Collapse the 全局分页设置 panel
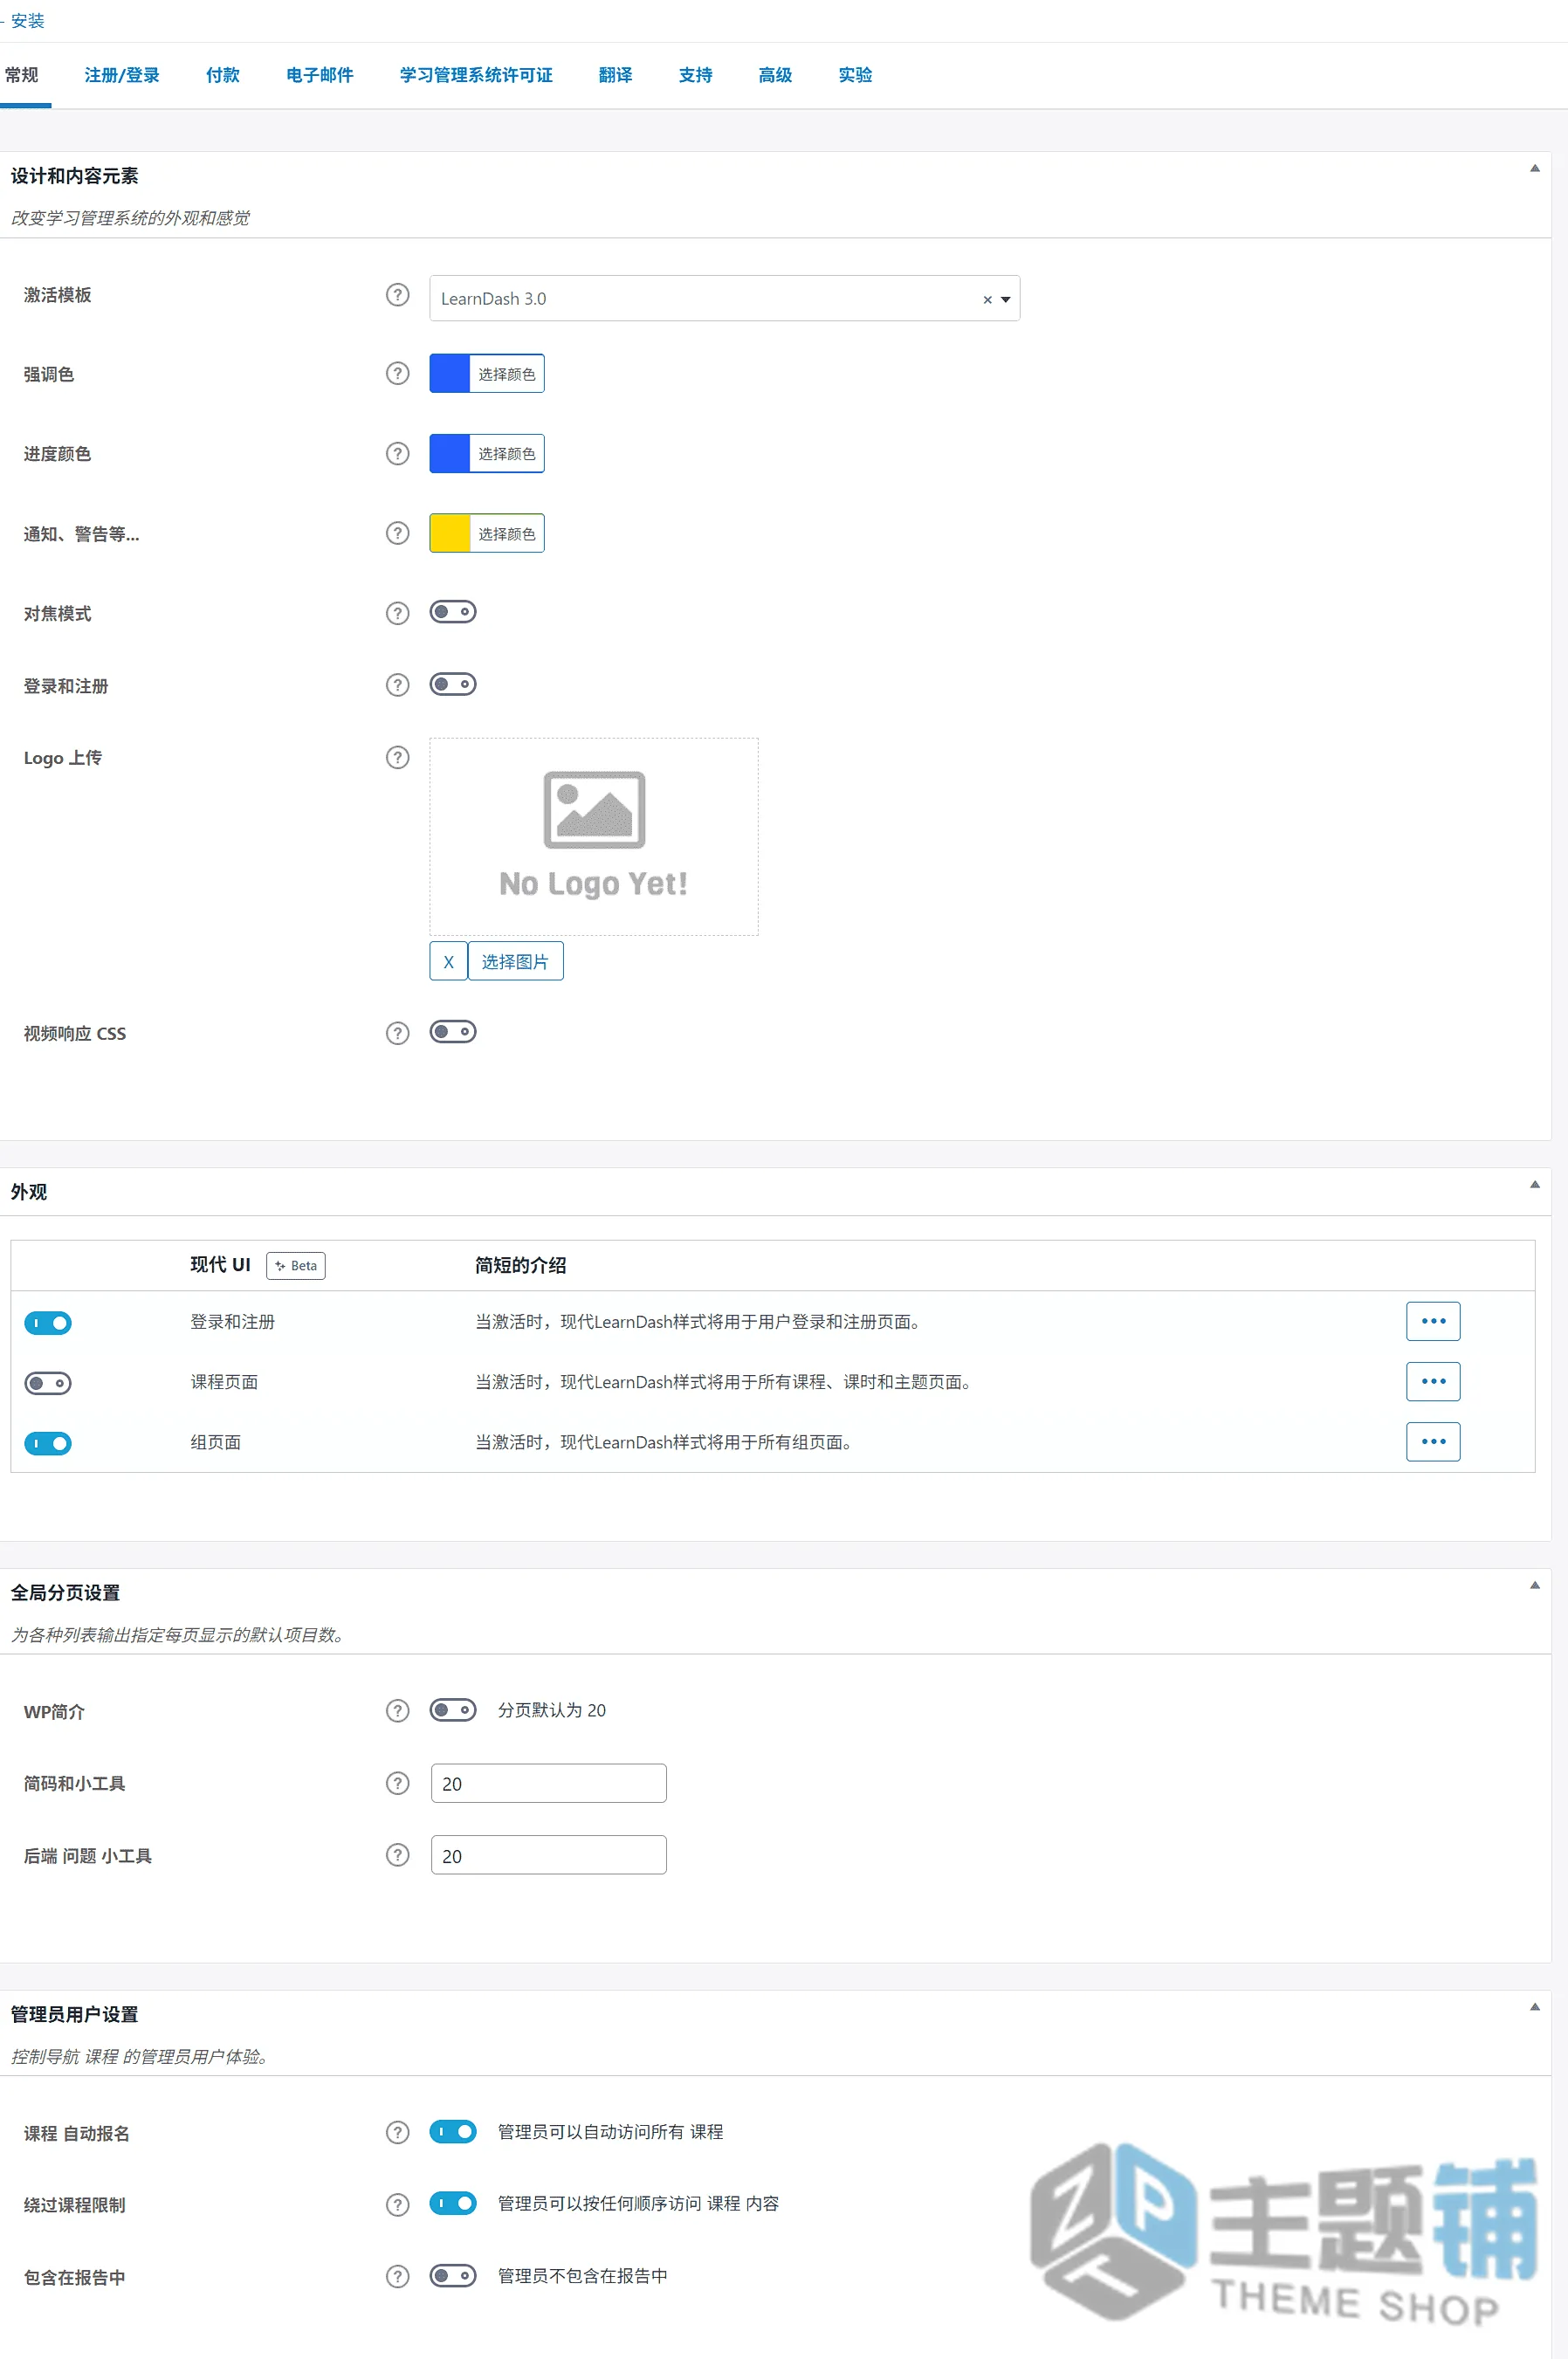Viewport: 1568px width, 2359px height. 1534,1585
